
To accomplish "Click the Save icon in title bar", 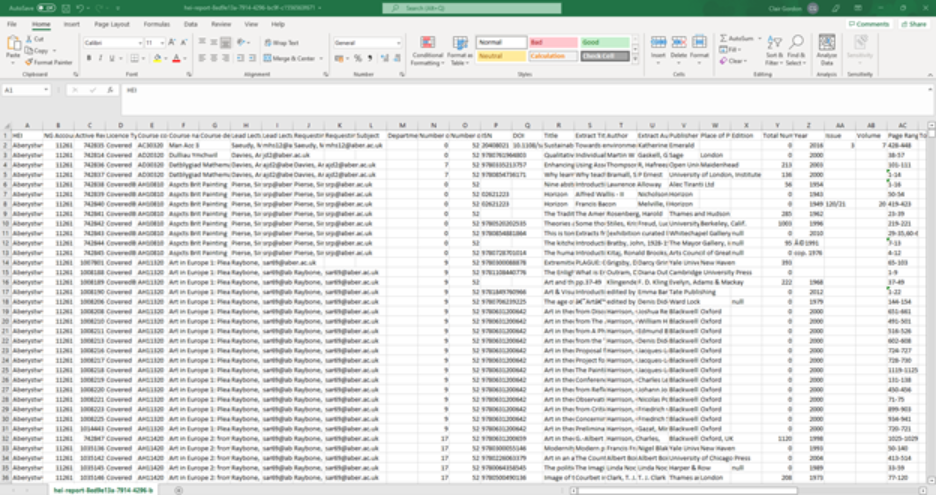I will click(66, 8).
